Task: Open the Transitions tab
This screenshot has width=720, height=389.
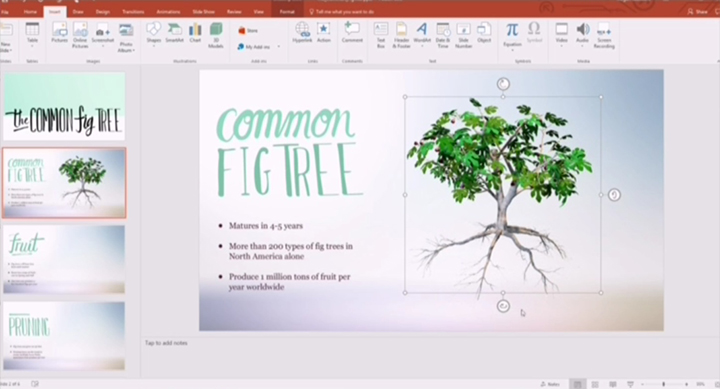Action: click(x=133, y=11)
